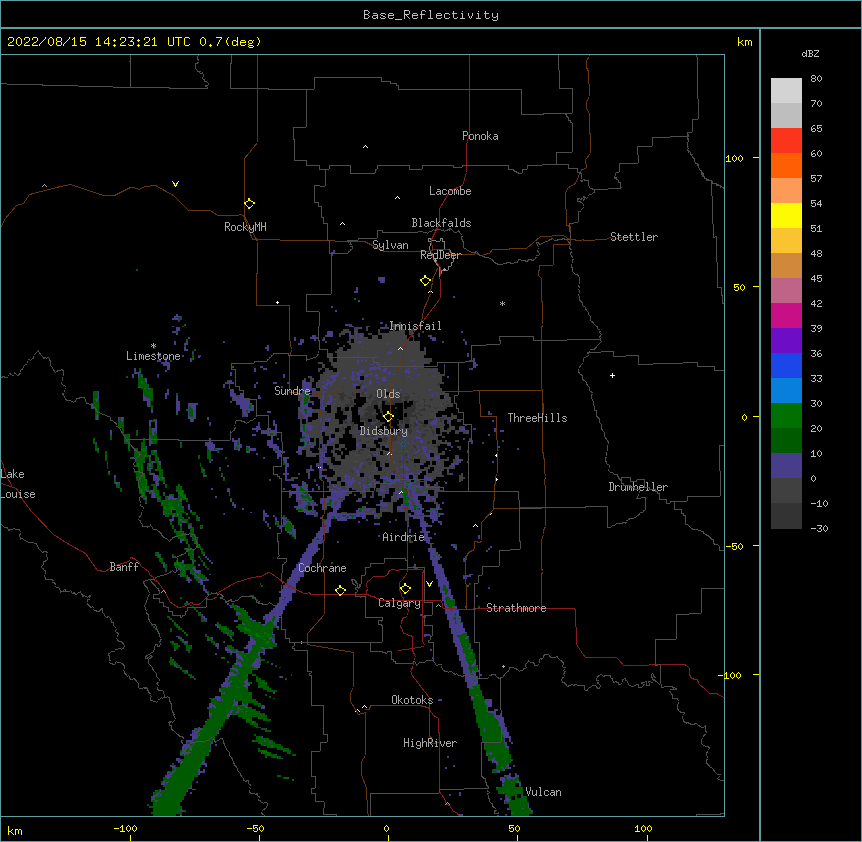Click white caret marker west of Lacombe
The width and height of the screenshot is (862, 842).
tap(397, 197)
